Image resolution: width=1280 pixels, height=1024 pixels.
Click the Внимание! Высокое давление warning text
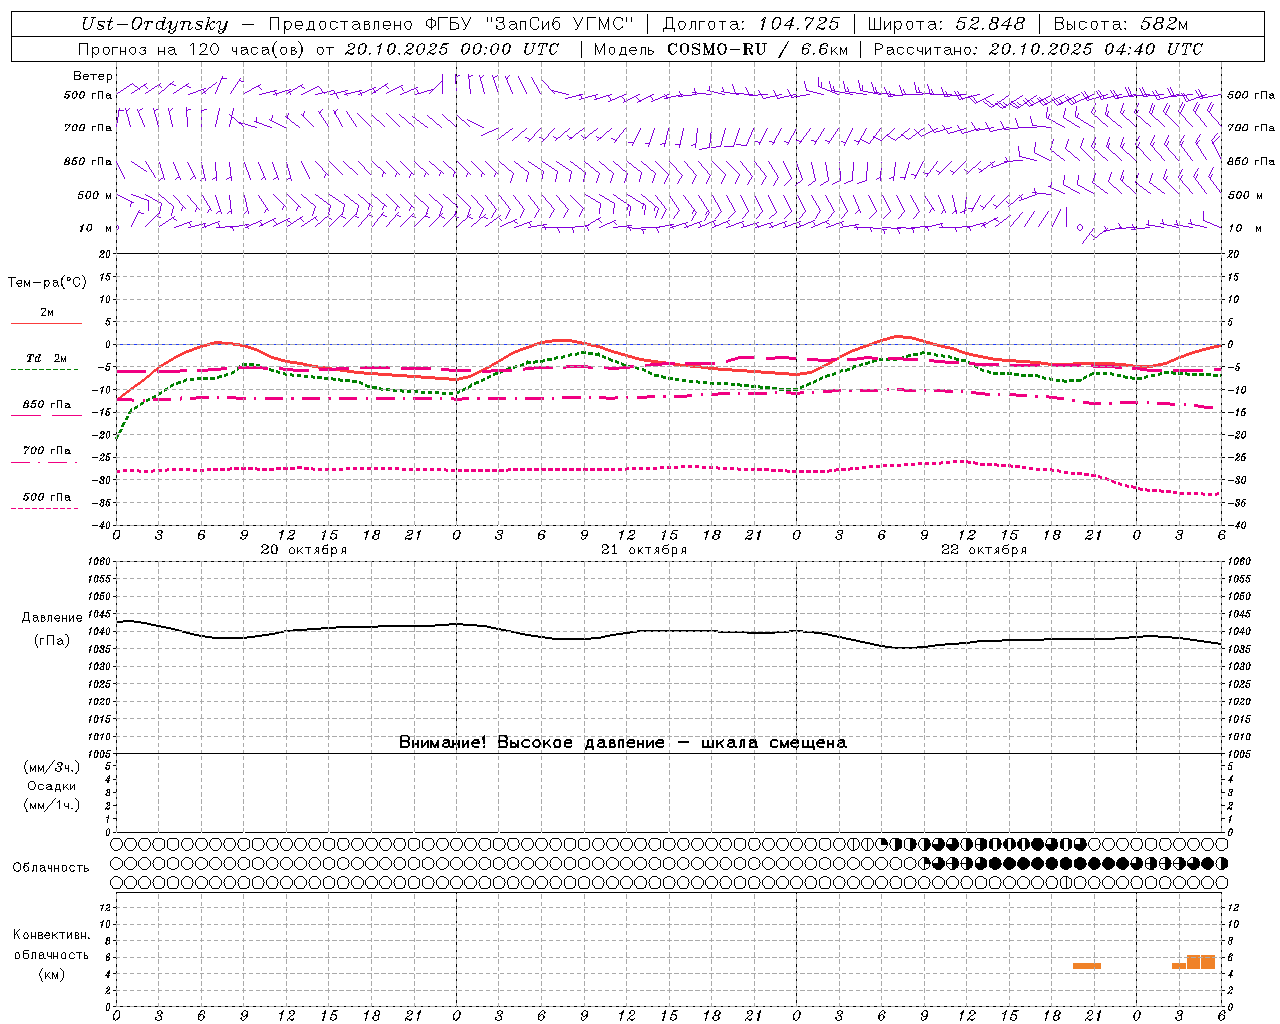point(623,742)
